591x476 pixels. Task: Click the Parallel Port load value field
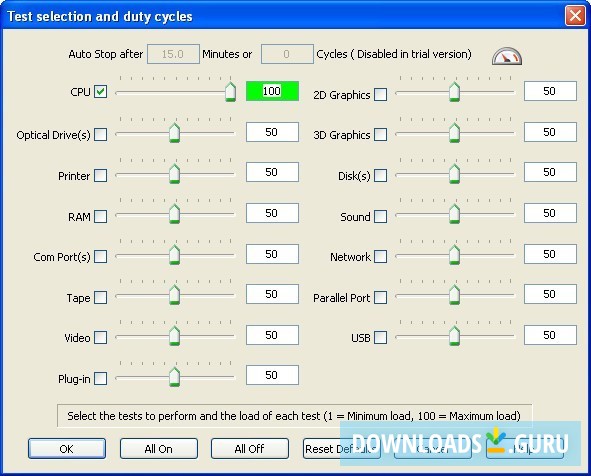coord(550,294)
